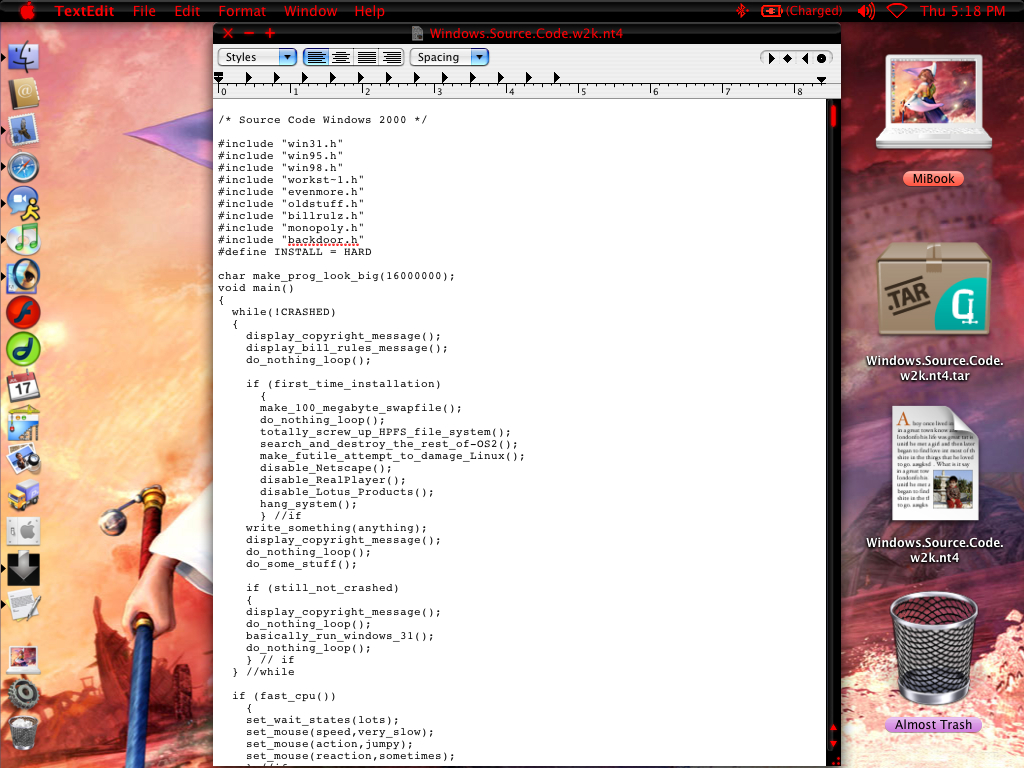Screen dimensions: 1024x768
Task: Set paragraph alignment to justified
Action: [x=366, y=57]
